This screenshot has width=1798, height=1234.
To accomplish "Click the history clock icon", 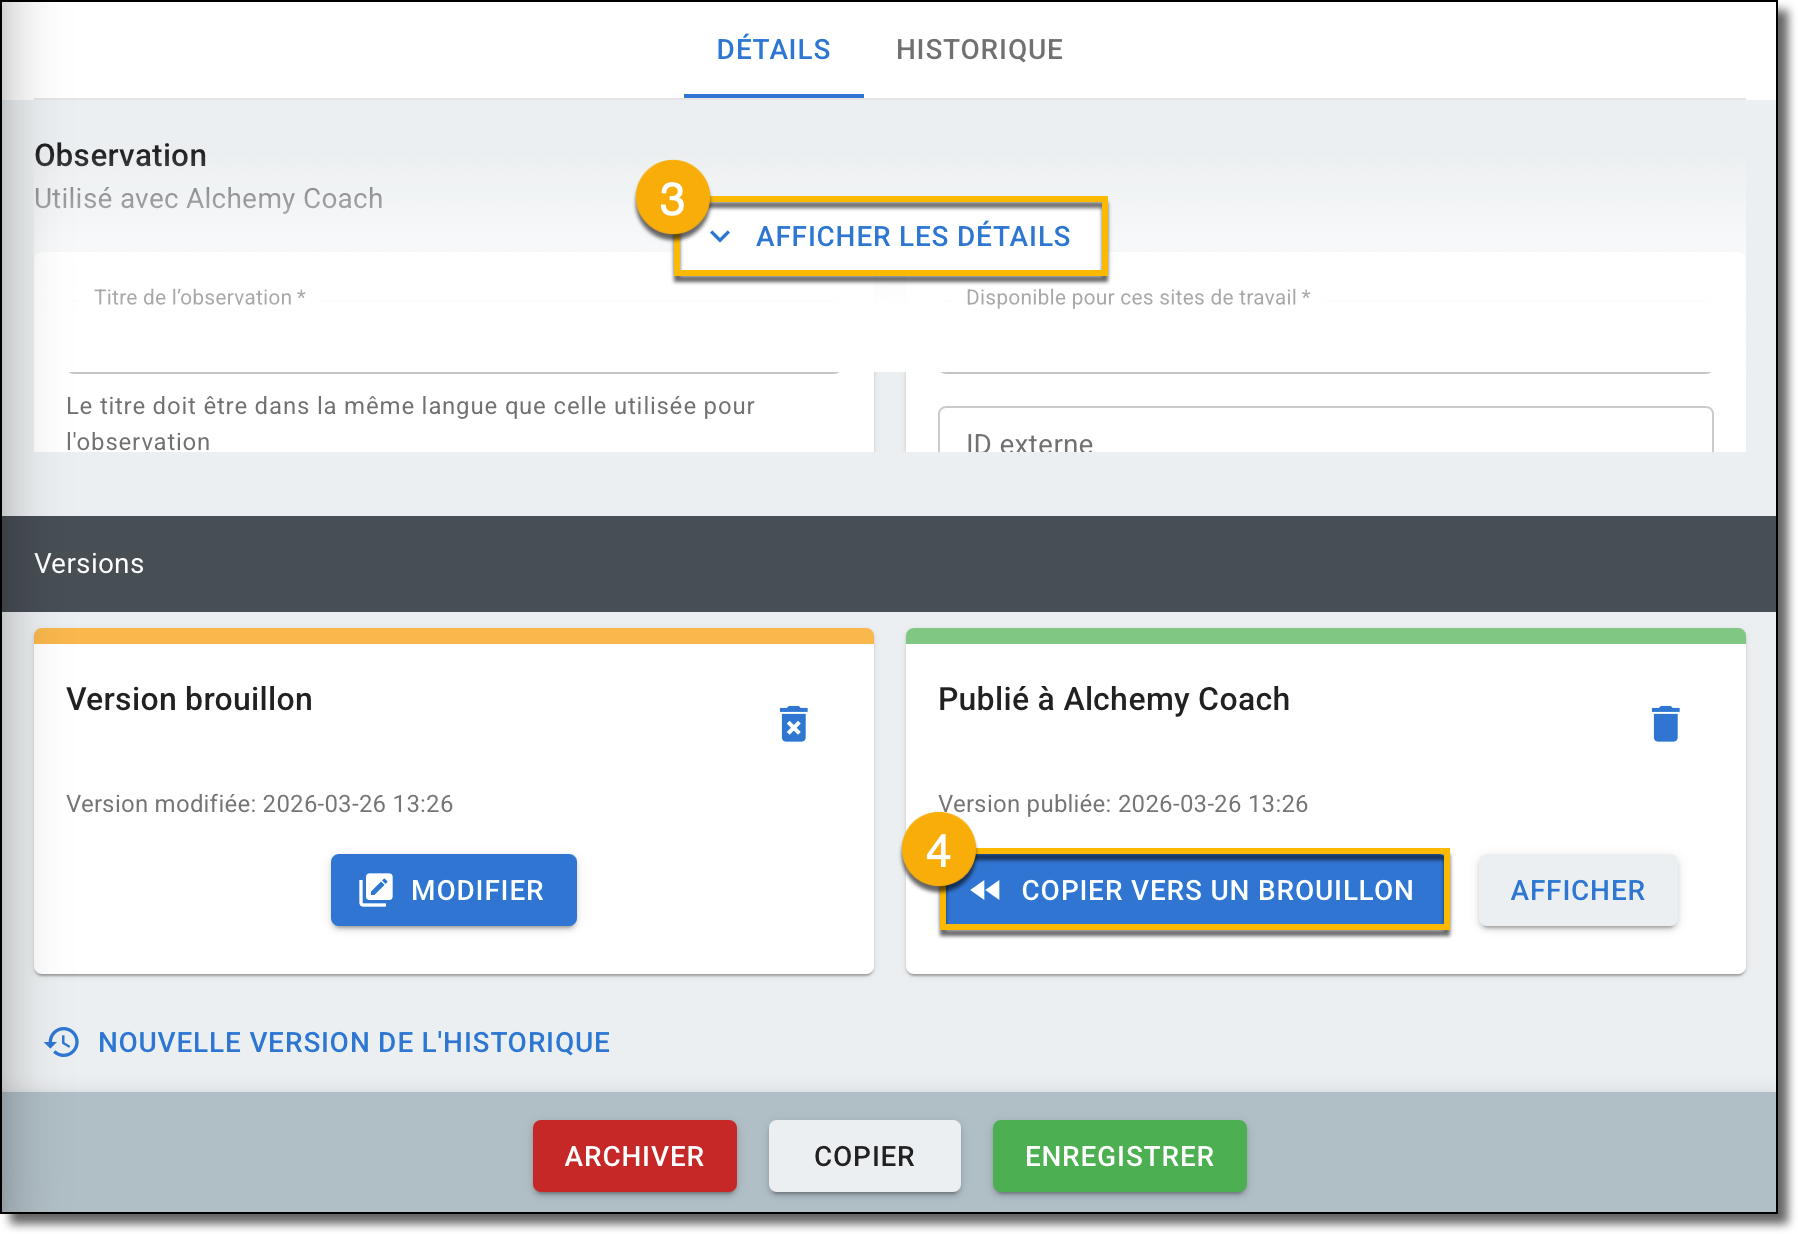I will click(x=62, y=1042).
